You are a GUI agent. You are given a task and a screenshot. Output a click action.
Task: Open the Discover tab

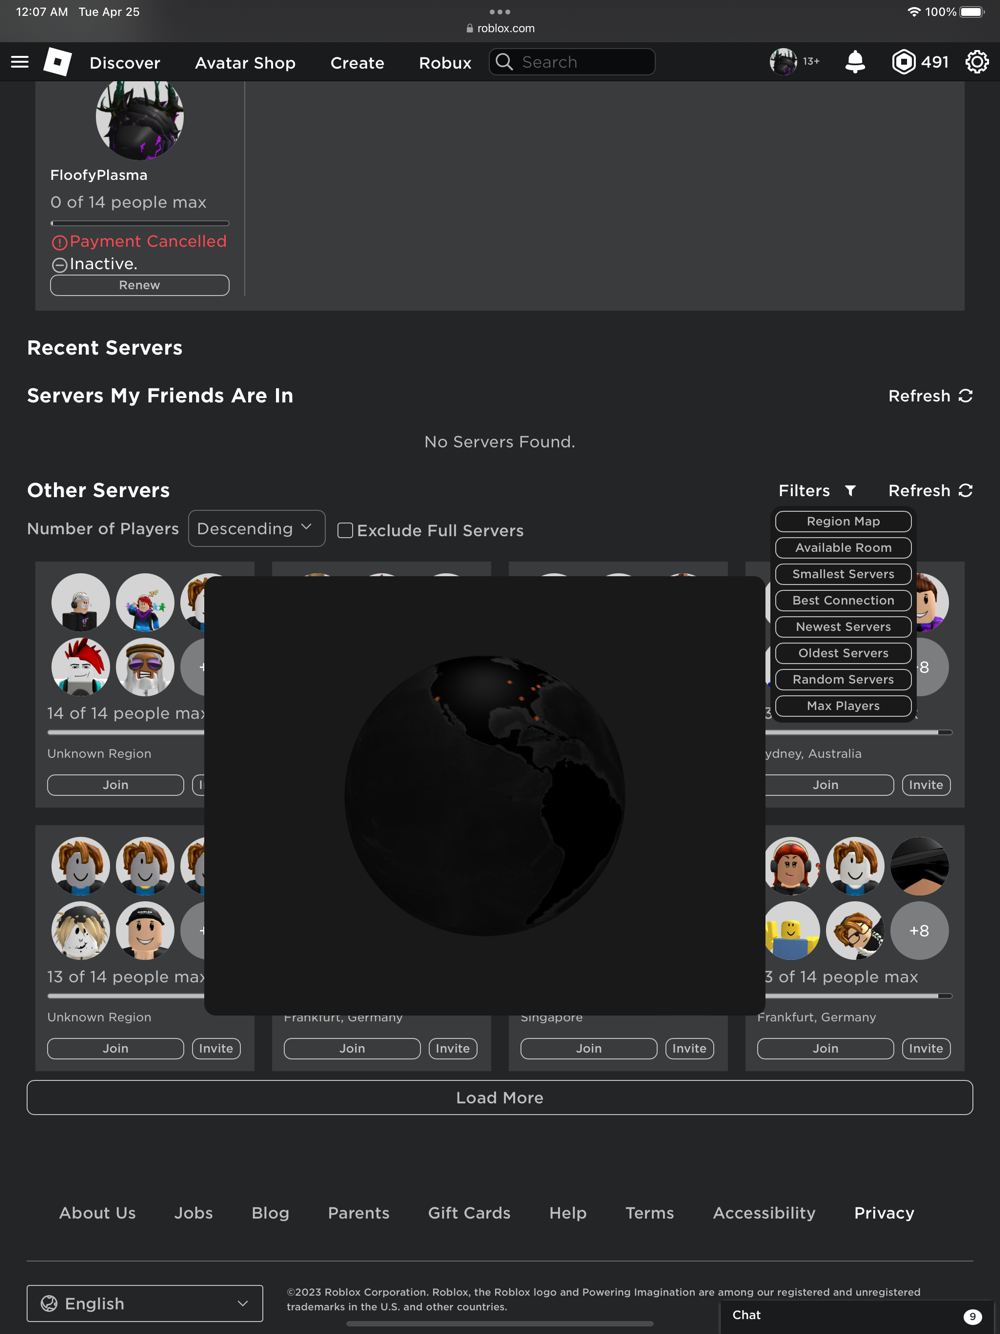[125, 62]
